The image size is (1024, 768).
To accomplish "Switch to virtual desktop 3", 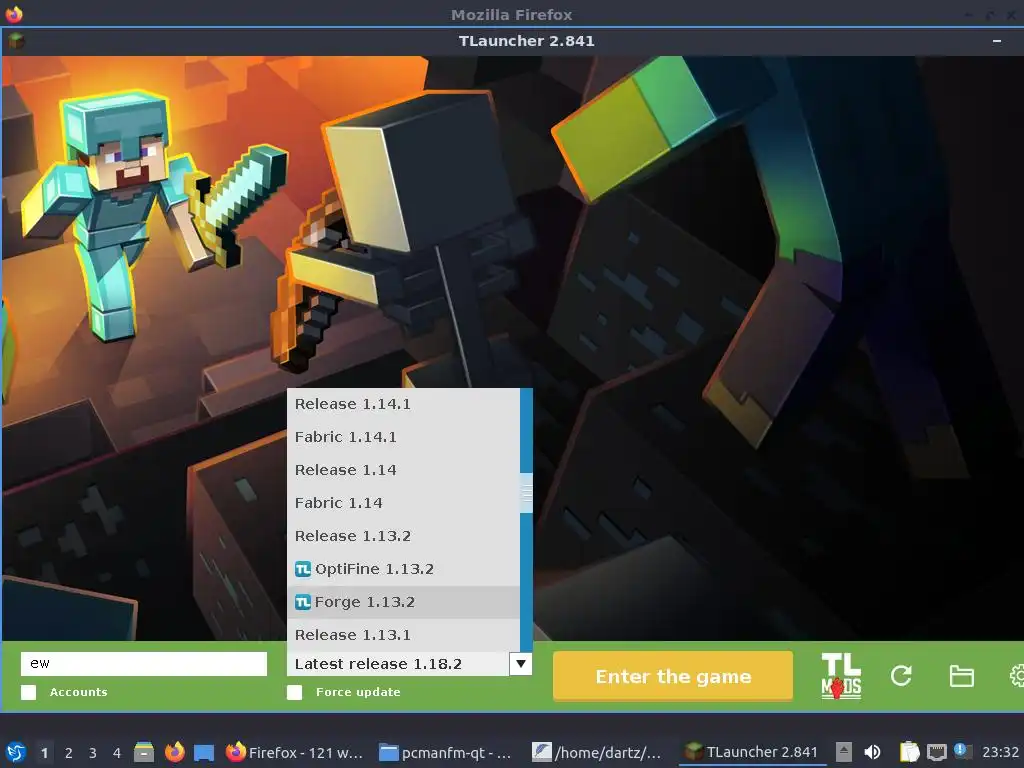I will [93, 752].
